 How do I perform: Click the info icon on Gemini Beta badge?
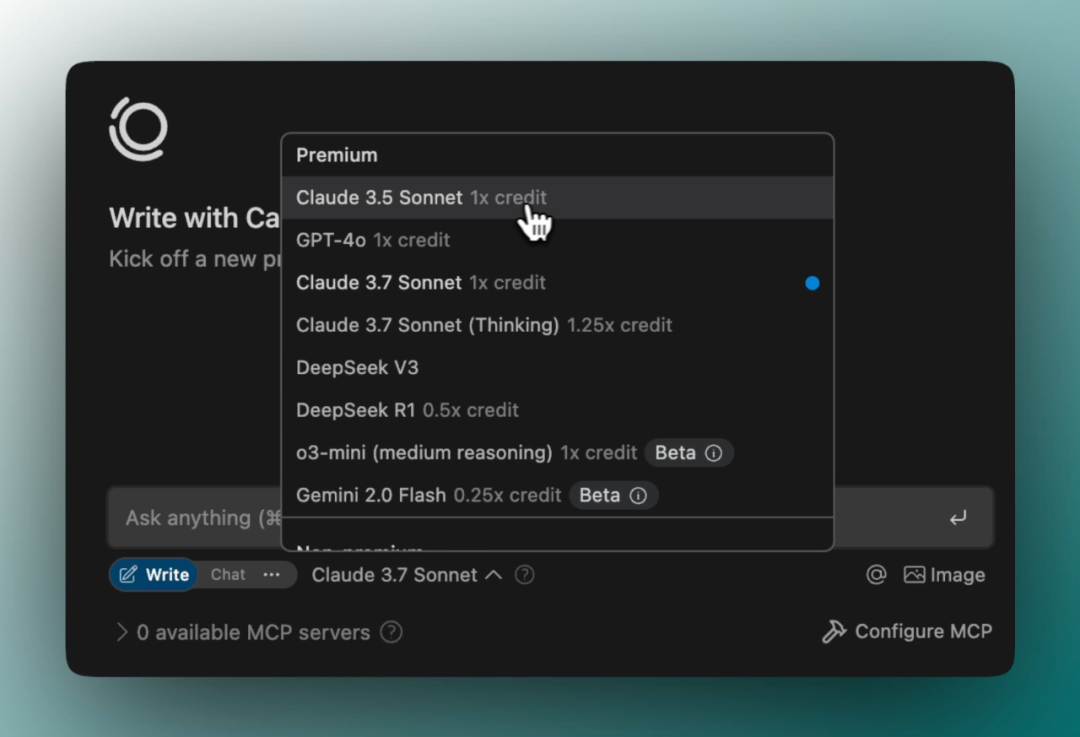pyautogui.click(x=638, y=496)
